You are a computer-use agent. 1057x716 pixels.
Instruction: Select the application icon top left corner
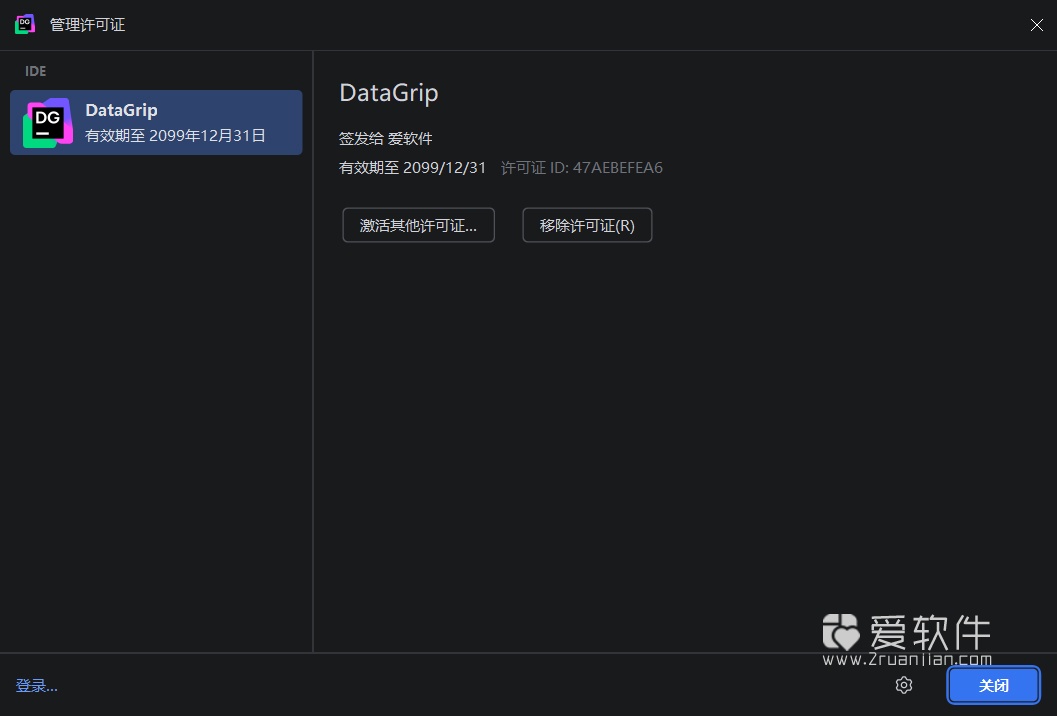pyautogui.click(x=24, y=23)
